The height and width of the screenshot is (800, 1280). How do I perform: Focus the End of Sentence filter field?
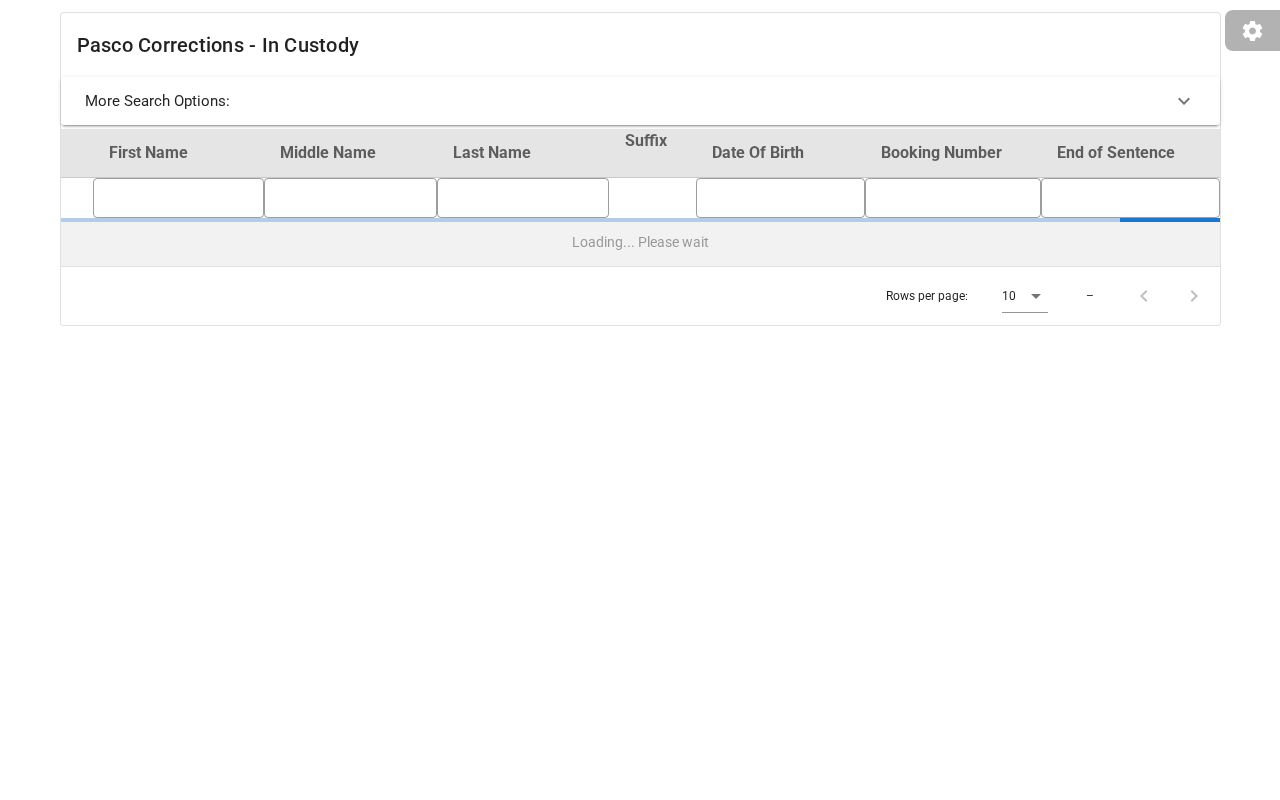[x=1130, y=198]
